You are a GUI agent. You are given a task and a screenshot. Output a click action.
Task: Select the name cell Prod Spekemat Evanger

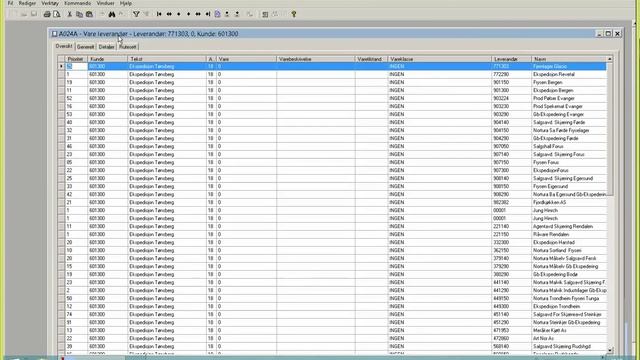569,106
